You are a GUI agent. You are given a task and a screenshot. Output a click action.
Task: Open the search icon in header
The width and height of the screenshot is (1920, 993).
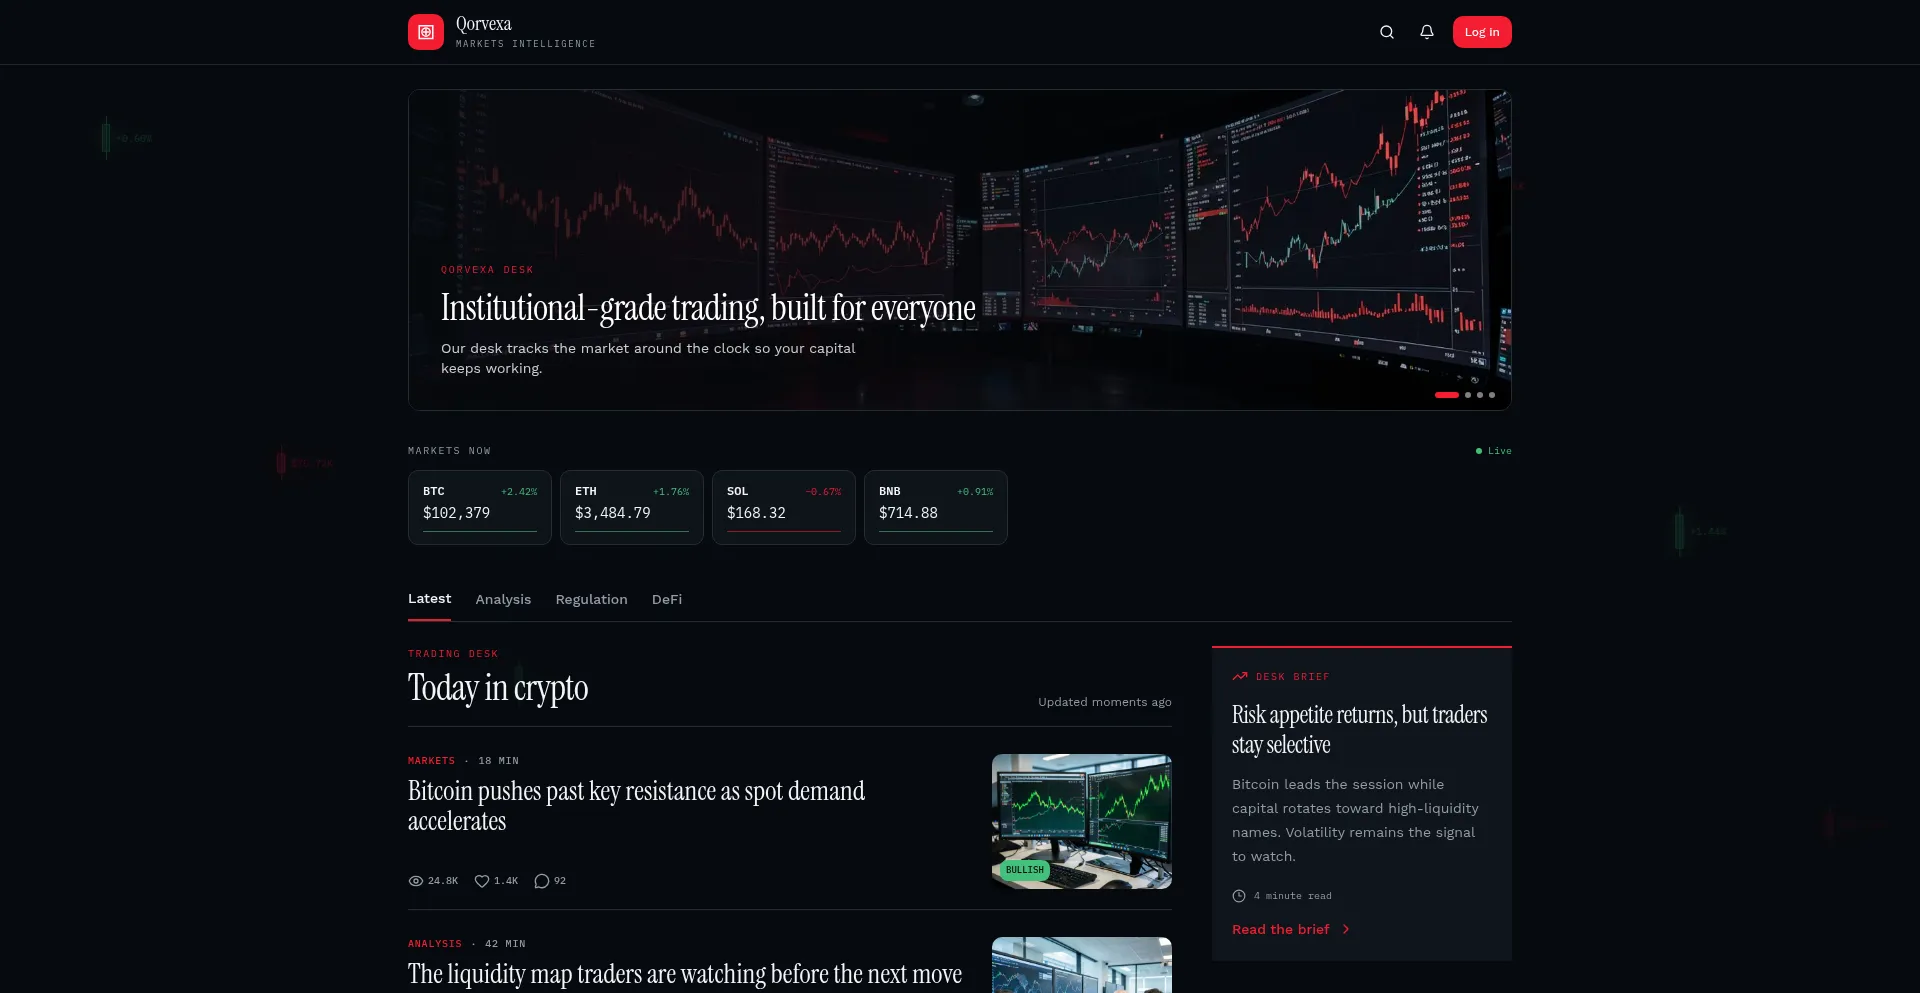[x=1387, y=32]
